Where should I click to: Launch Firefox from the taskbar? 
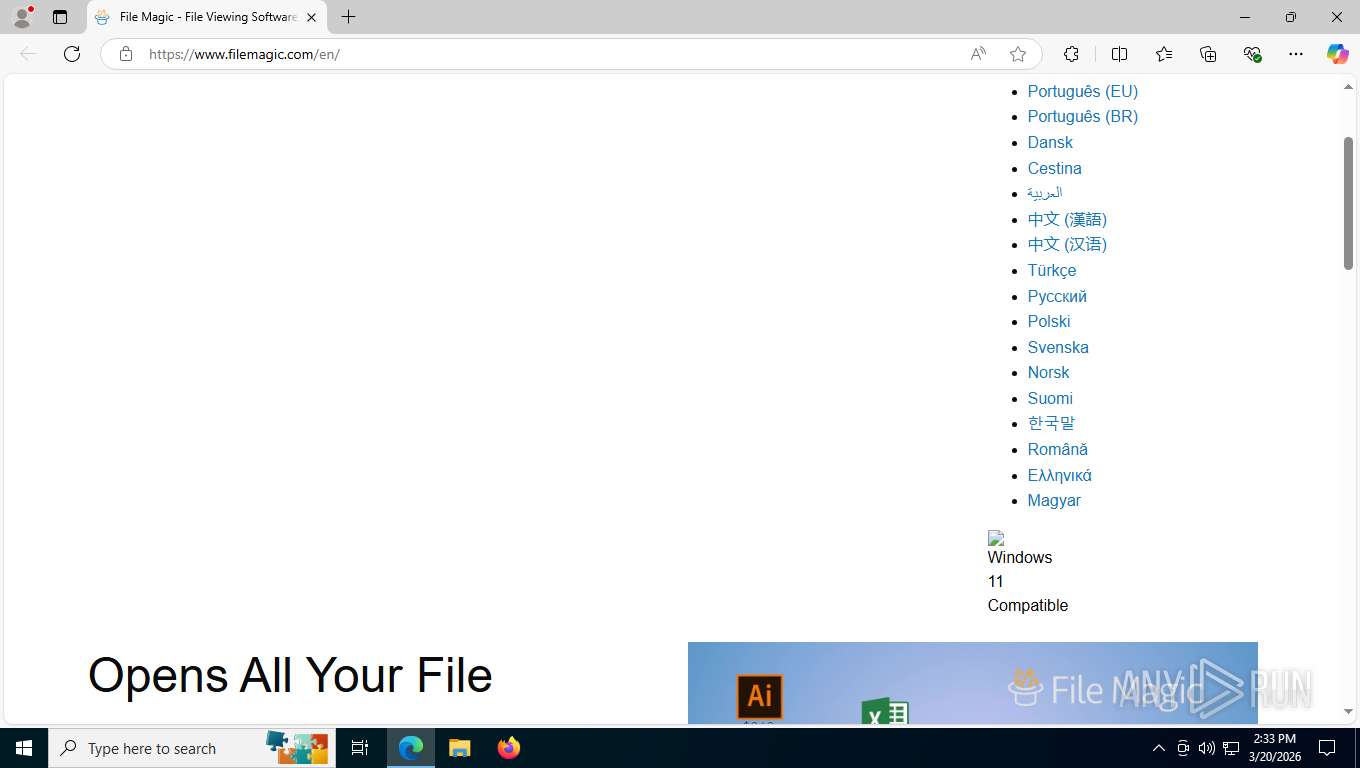pos(509,748)
